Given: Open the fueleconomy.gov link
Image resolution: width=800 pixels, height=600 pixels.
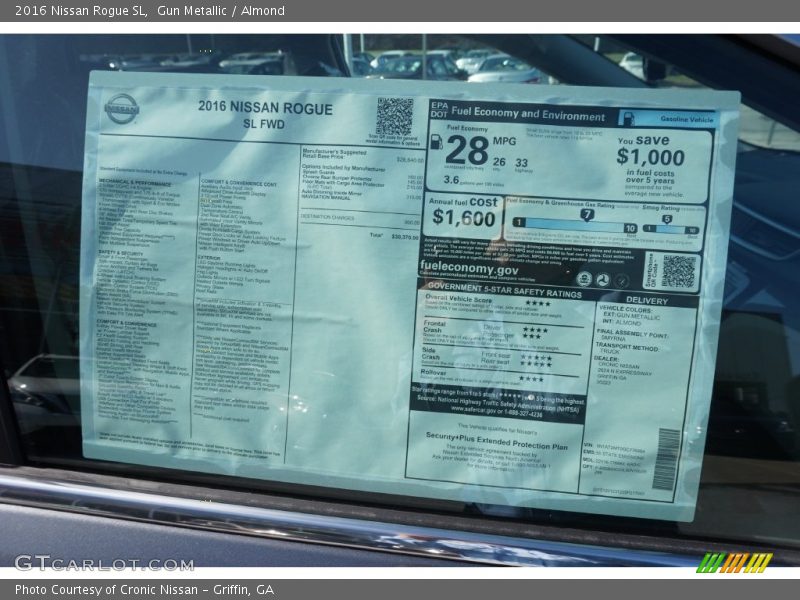Looking at the screenshot, I should click(469, 267).
